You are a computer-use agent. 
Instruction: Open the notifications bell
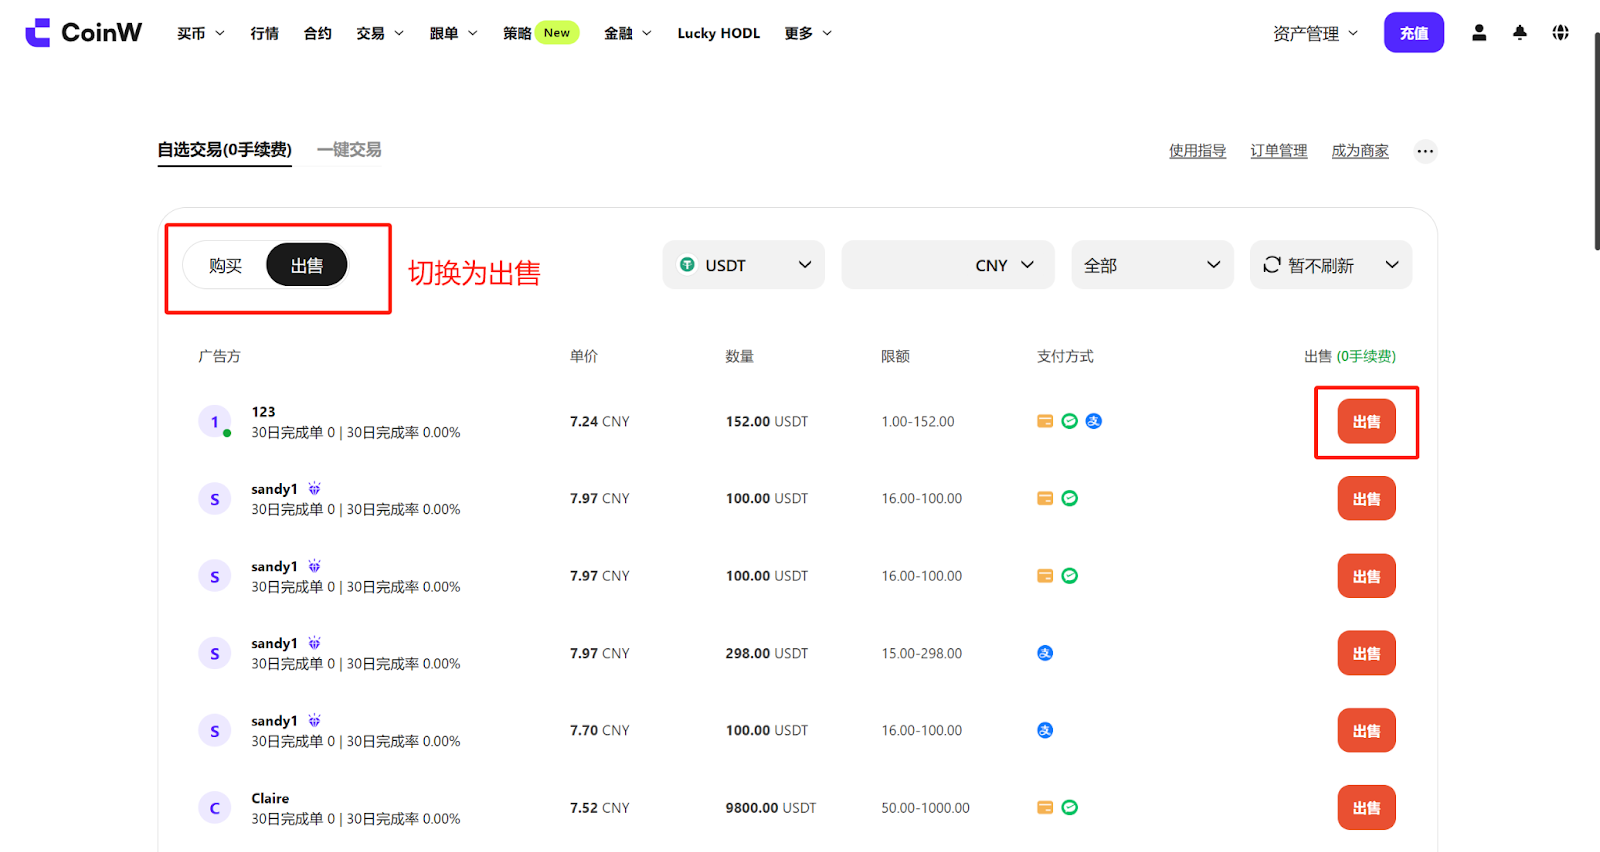coord(1520,33)
